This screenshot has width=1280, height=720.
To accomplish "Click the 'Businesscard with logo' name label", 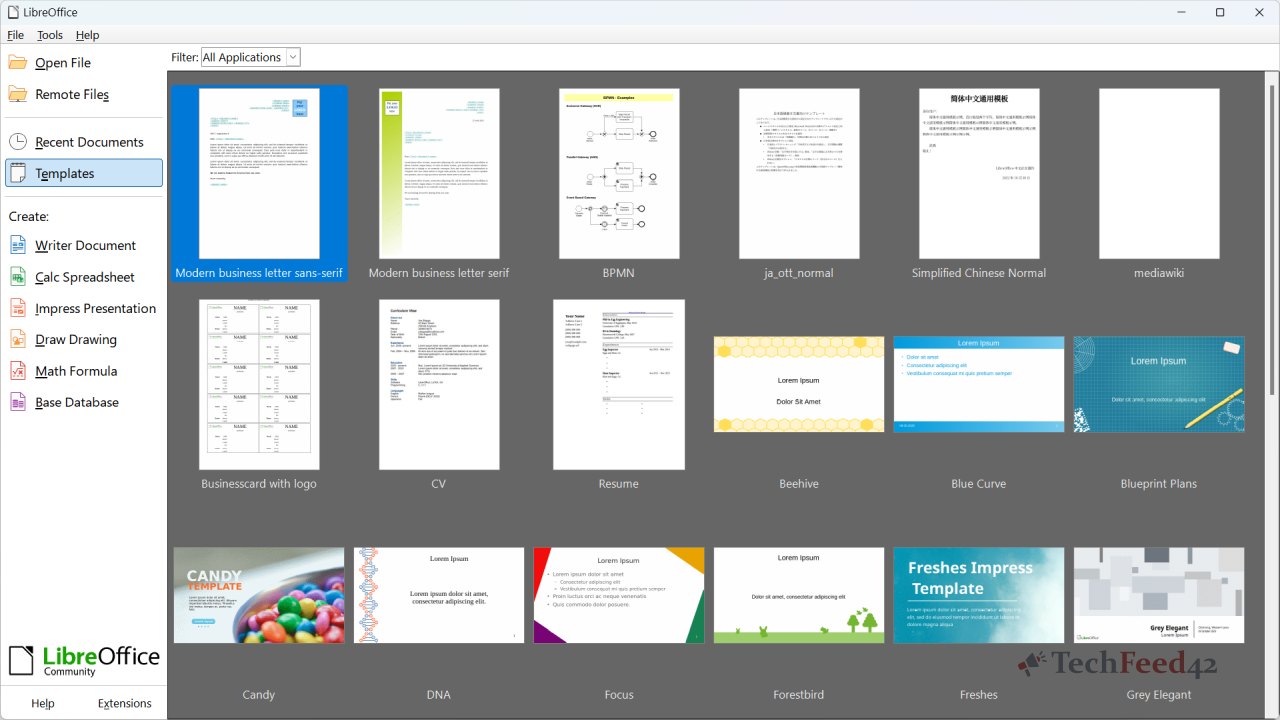I will tap(259, 484).
